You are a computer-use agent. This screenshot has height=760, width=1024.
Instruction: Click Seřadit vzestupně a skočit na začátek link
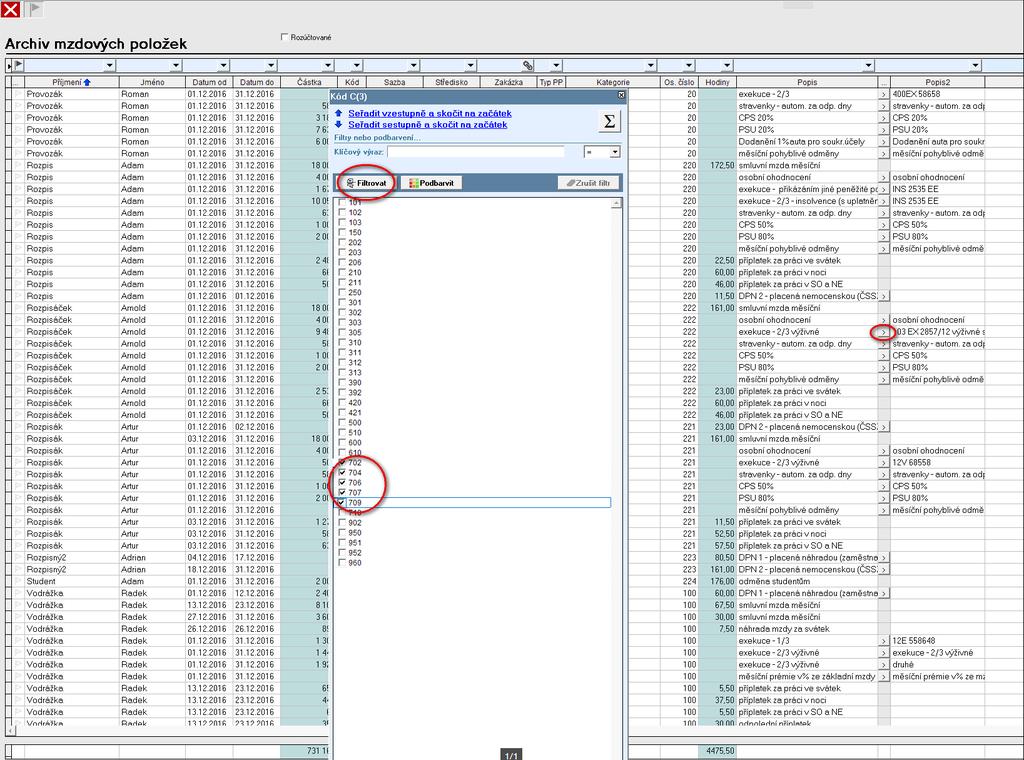click(x=430, y=113)
